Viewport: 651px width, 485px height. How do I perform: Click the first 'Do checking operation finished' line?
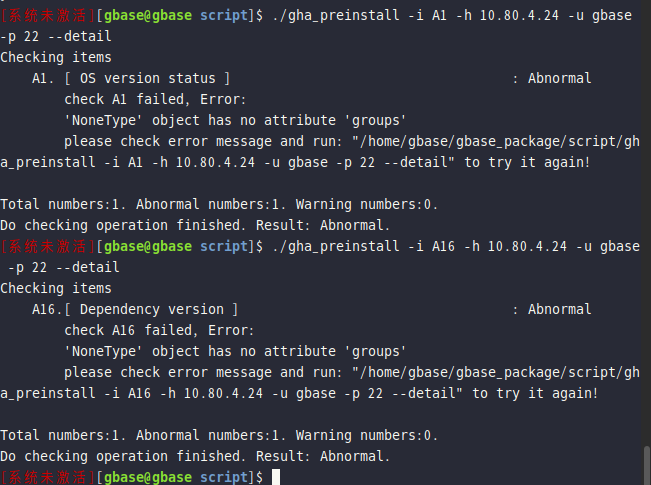coord(195,225)
